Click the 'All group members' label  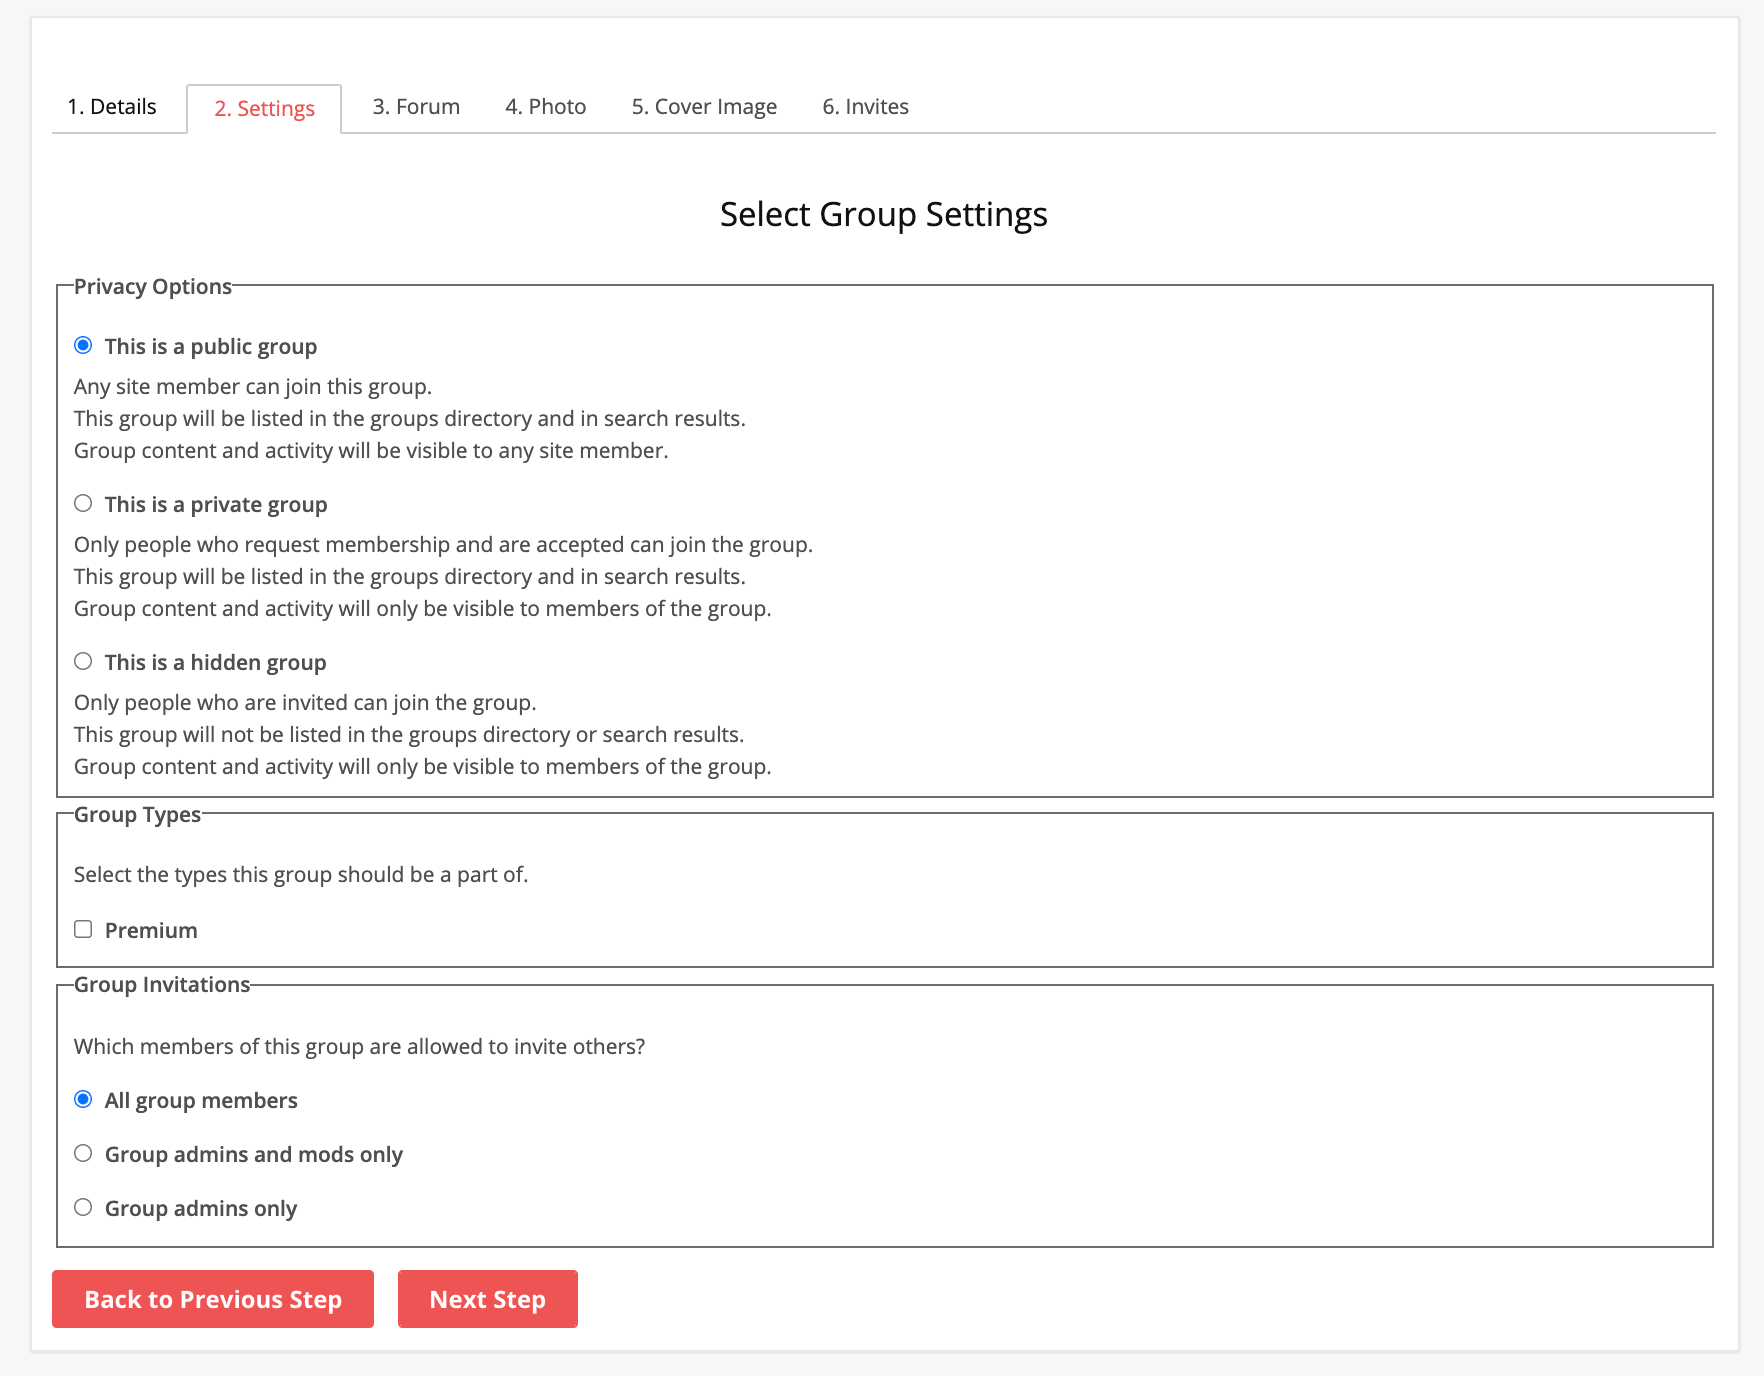[x=201, y=1101]
